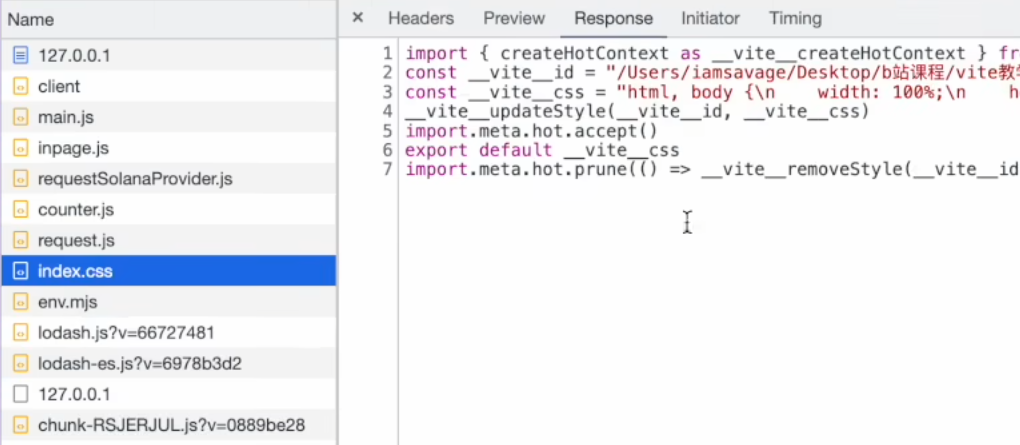Click the stylesheet icon for index.css
The width and height of the screenshot is (1020, 445).
click(21, 271)
